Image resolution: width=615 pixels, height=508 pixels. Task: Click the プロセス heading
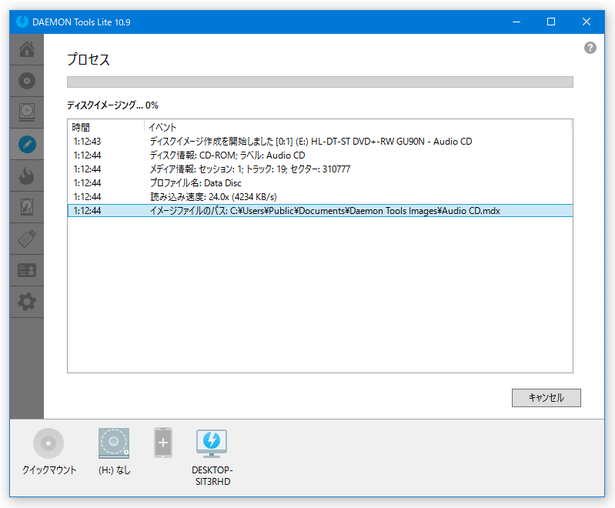[x=88, y=59]
